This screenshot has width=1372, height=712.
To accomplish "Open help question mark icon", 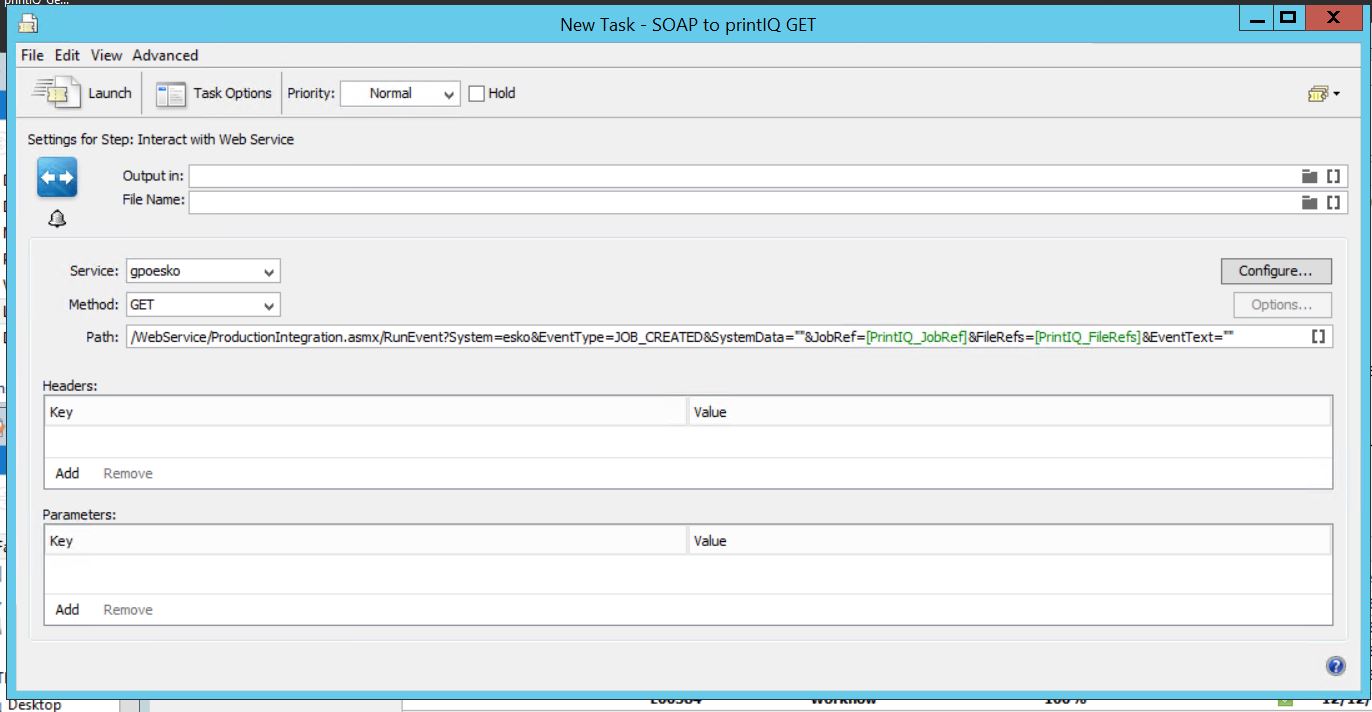I will (1335, 667).
